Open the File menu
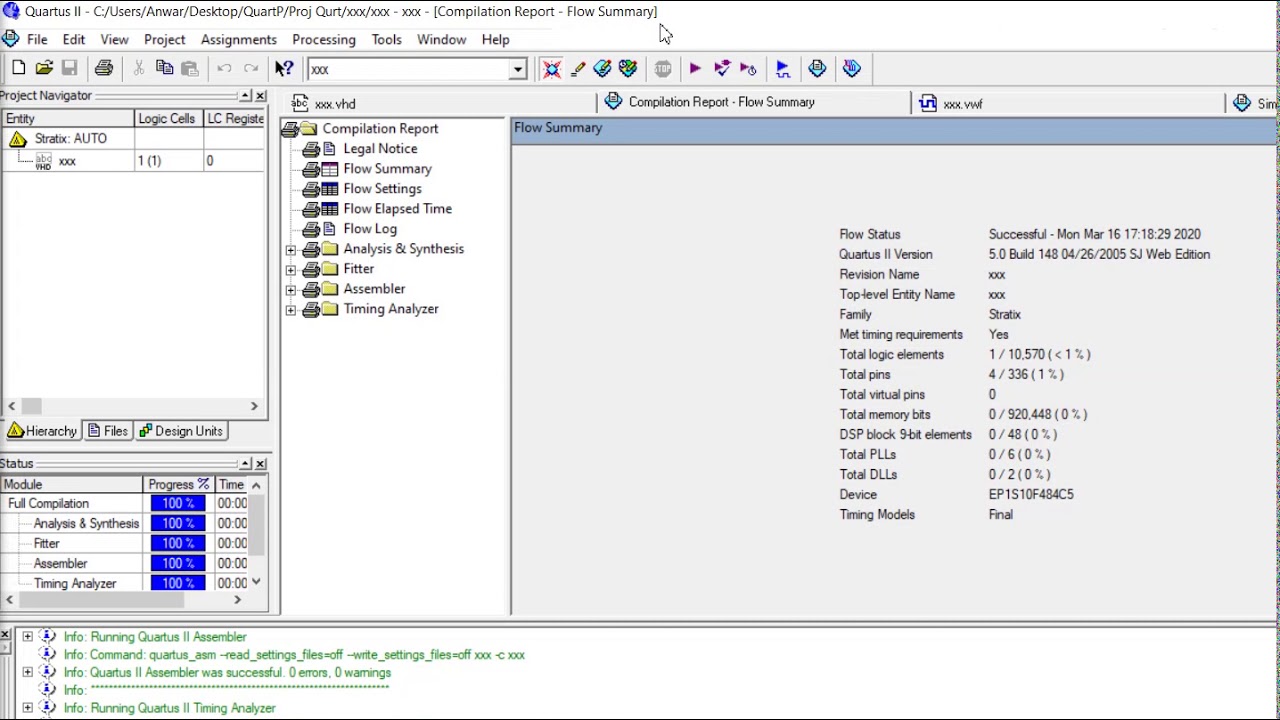This screenshot has width=1280, height=720. pyautogui.click(x=37, y=39)
